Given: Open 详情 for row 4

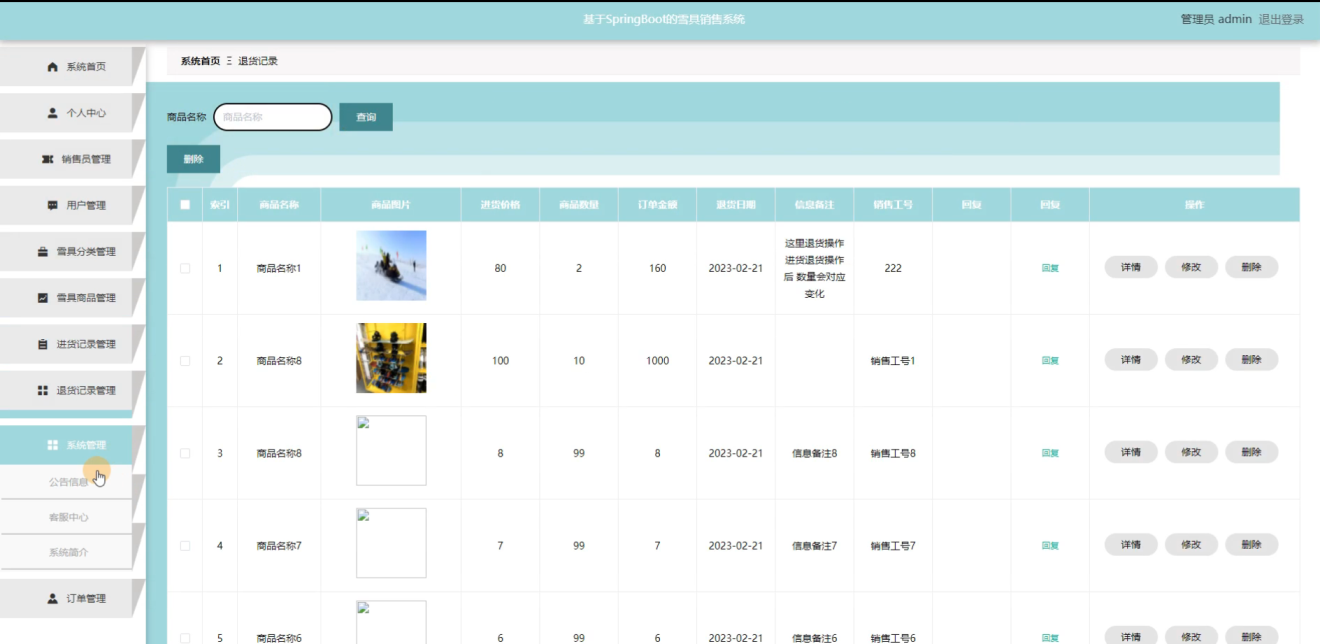Looking at the screenshot, I should click(x=1131, y=545).
